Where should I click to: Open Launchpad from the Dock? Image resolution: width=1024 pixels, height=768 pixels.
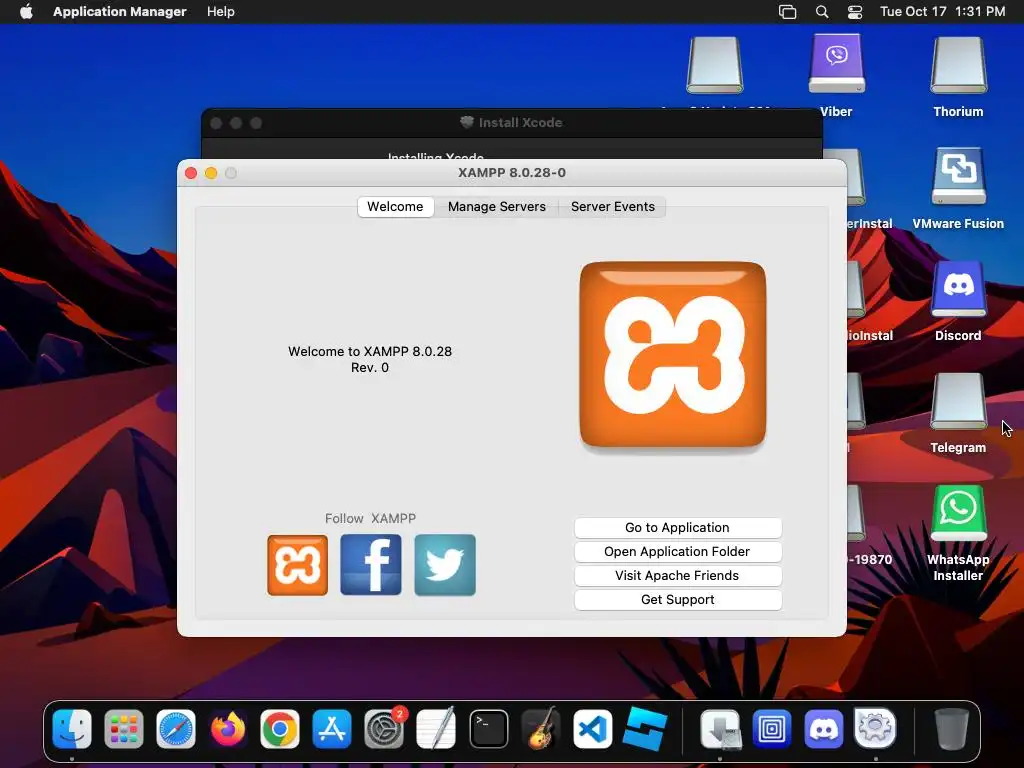(x=123, y=728)
